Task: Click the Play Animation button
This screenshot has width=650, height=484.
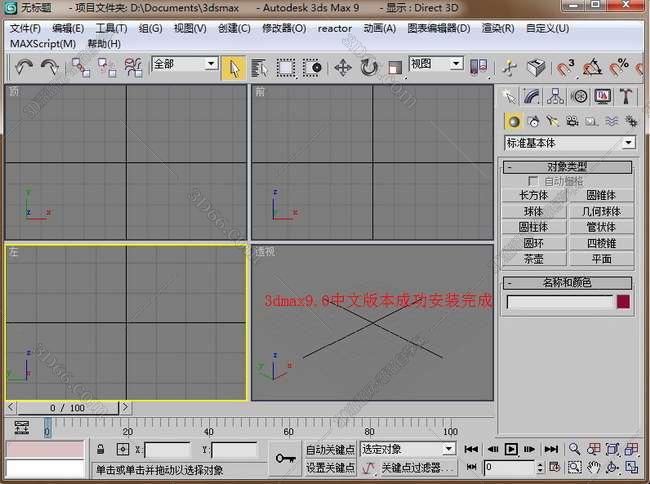Action: (511, 449)
